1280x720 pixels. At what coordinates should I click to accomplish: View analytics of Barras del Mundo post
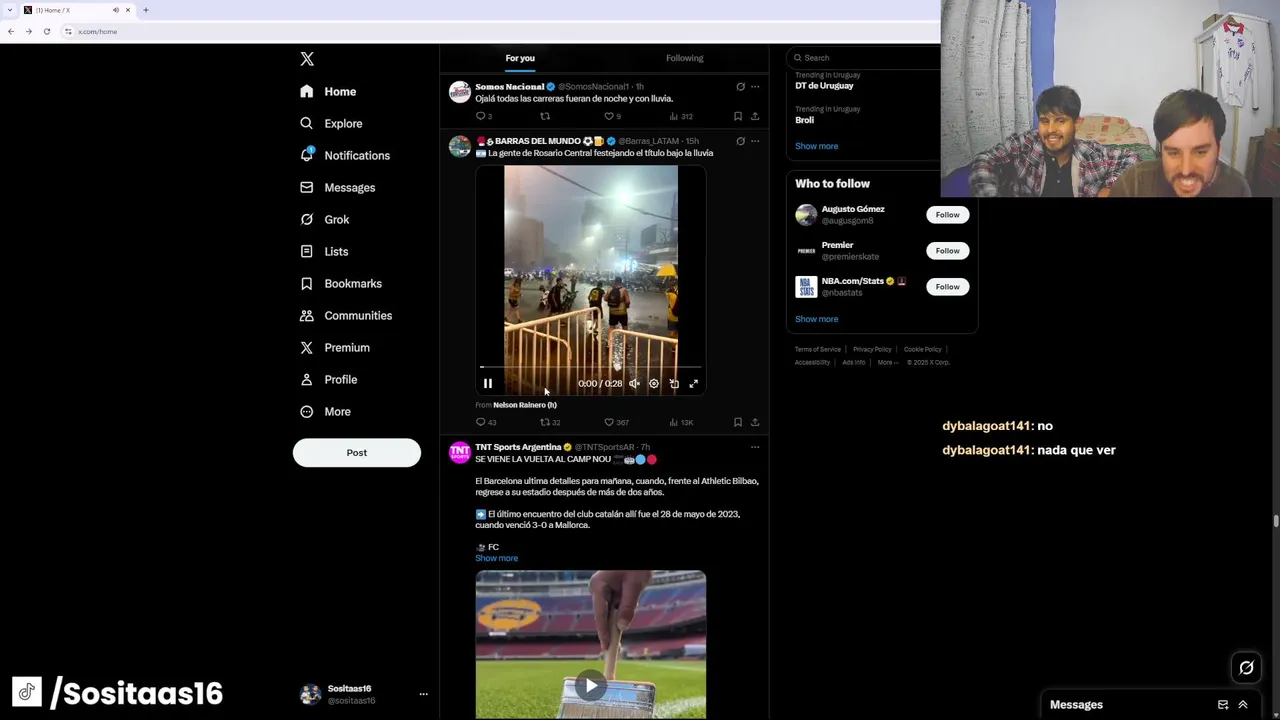(x=680, y=422)
